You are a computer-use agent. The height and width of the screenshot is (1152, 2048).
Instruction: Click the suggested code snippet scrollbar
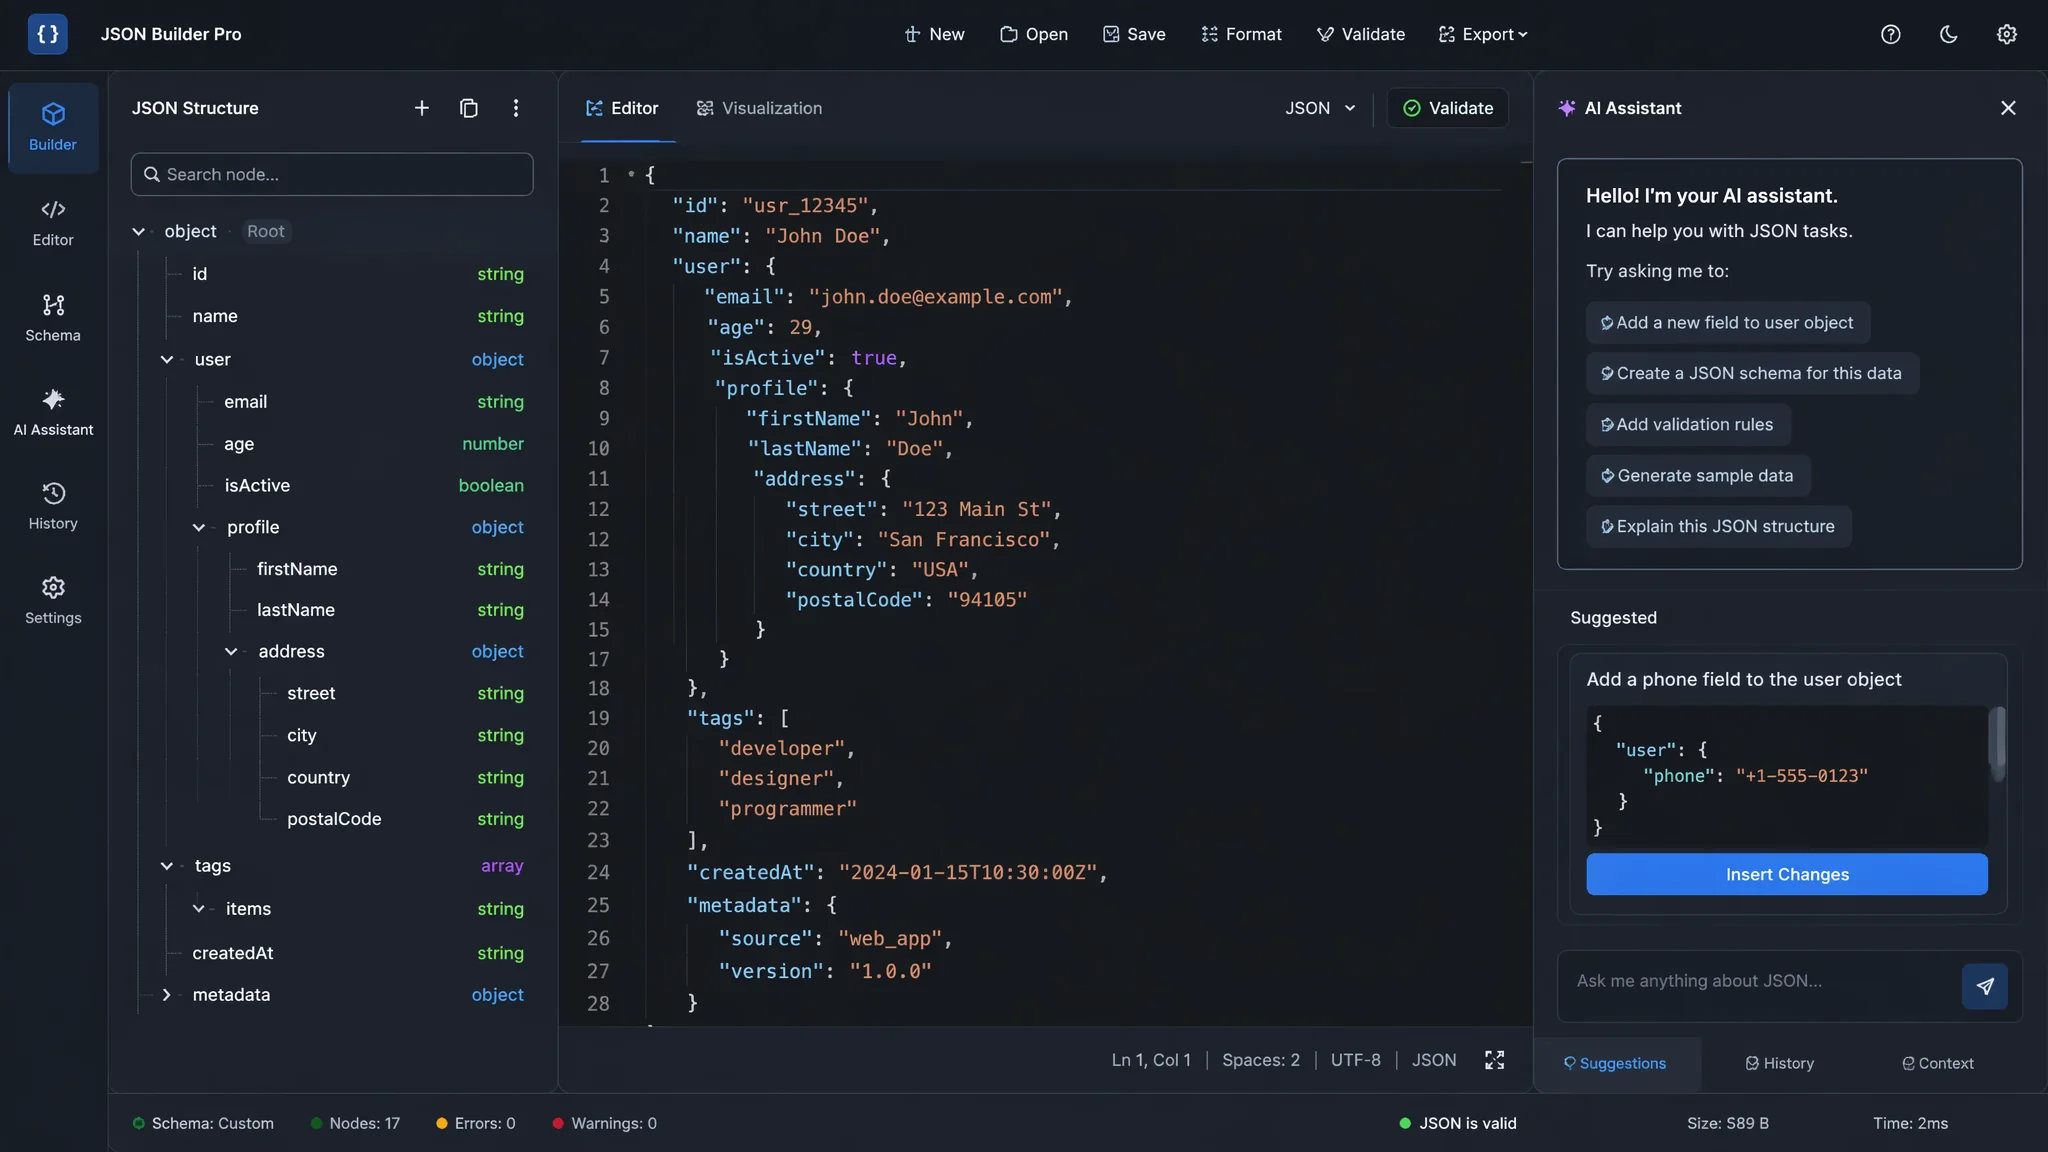[1998, 744]
